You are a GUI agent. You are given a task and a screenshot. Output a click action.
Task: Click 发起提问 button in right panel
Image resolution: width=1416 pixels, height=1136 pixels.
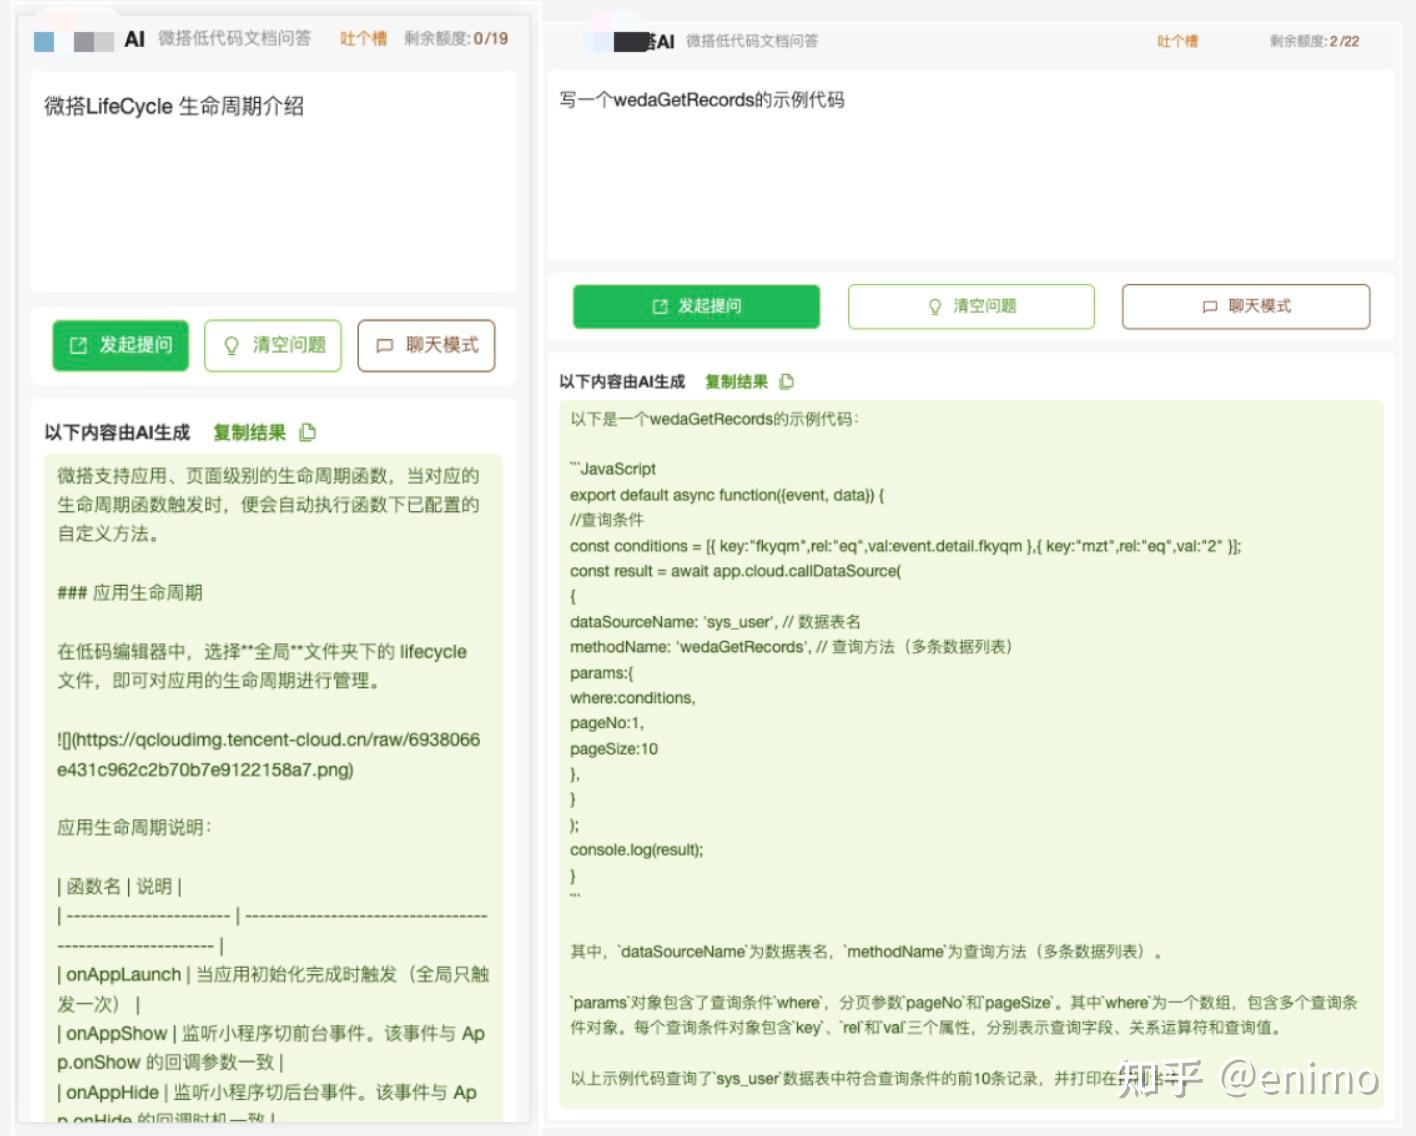696,306
